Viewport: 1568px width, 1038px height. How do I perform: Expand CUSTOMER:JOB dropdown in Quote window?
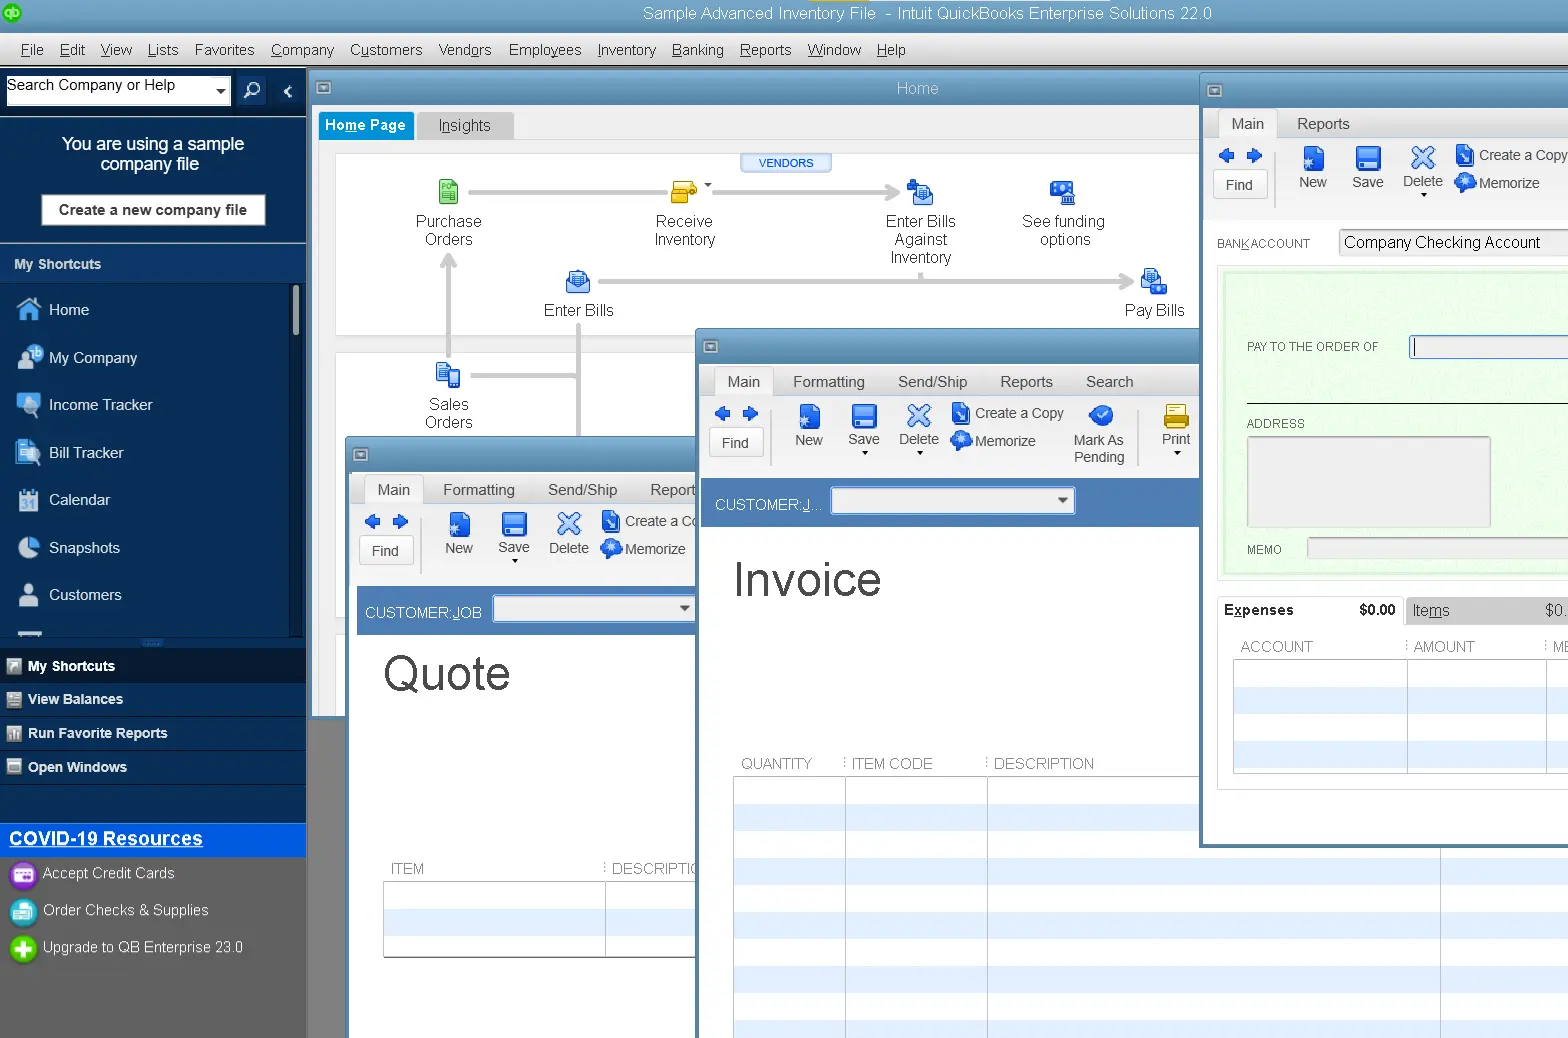click(x=684, y=608)
